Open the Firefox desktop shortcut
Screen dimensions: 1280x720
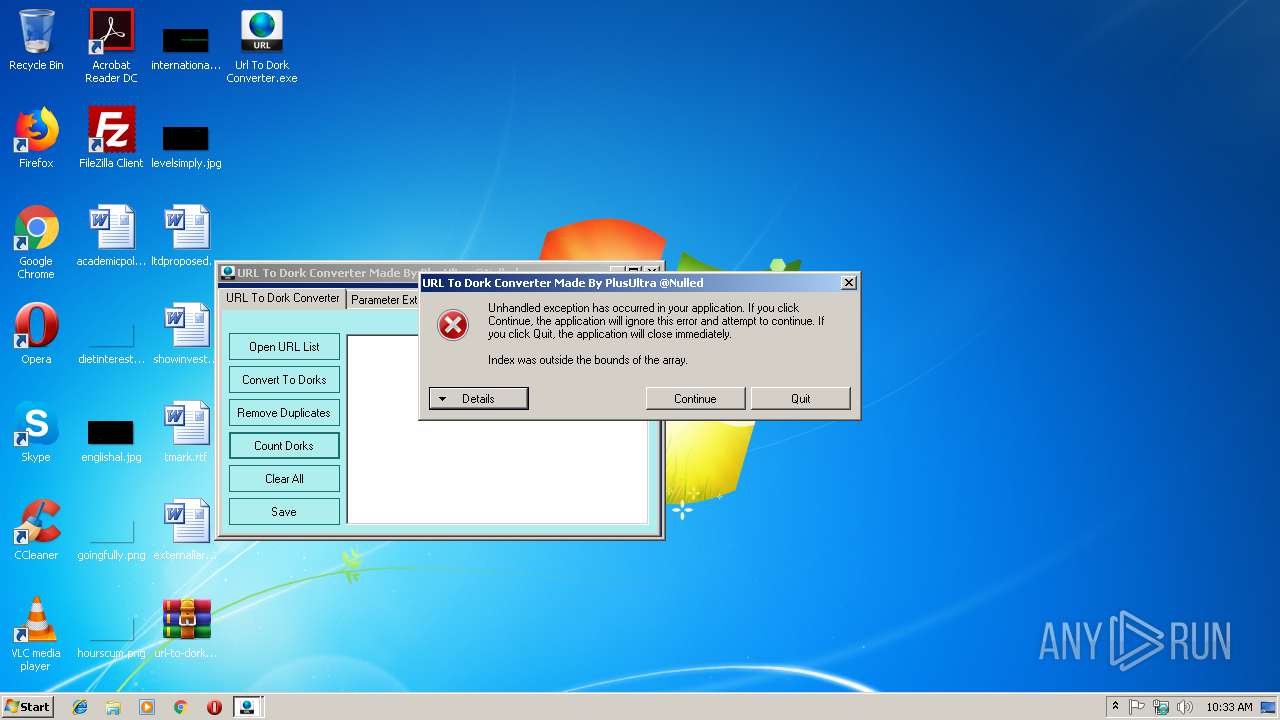(x=36, y=138)
